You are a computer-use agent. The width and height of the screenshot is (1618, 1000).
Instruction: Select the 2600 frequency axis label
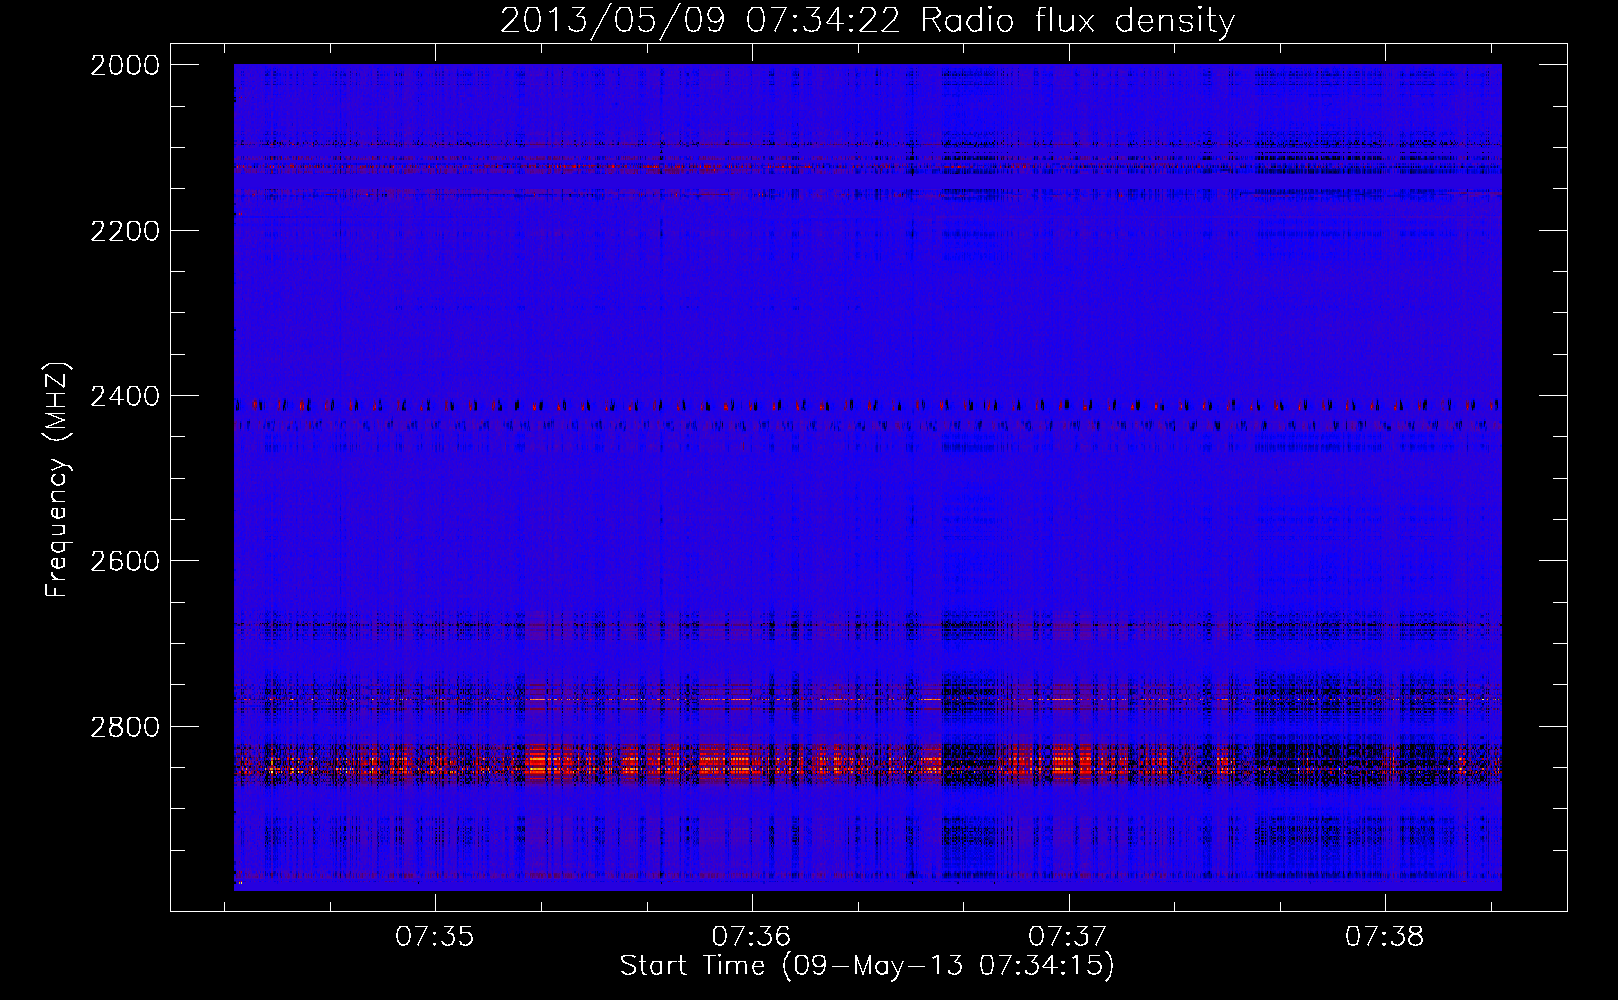pyautogui.click(x=125, y=561)
